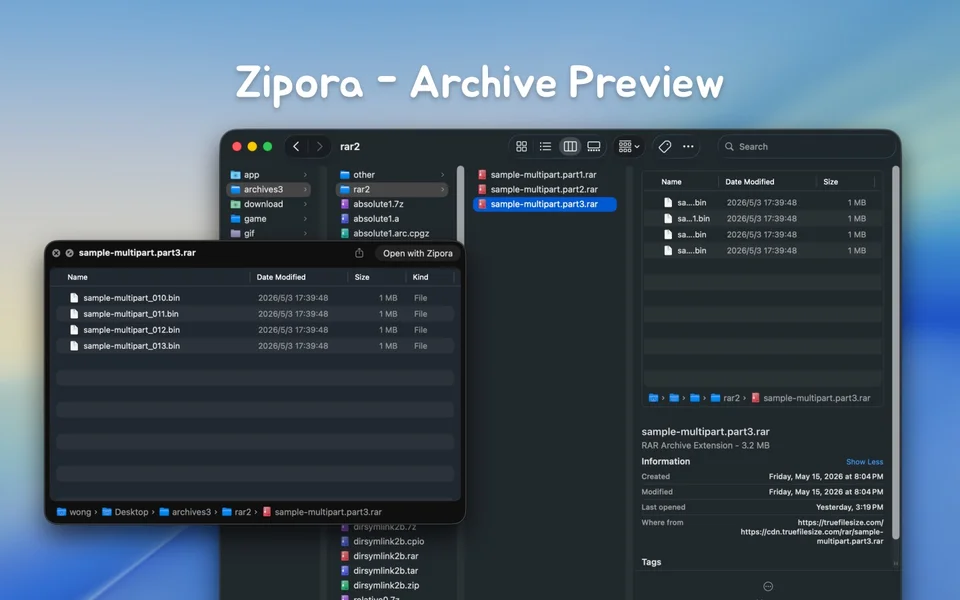Image resolution: width=960 pixels, height=600 pixels.
Task: Select the archives3 folder
Action: [x=269, y=189]
